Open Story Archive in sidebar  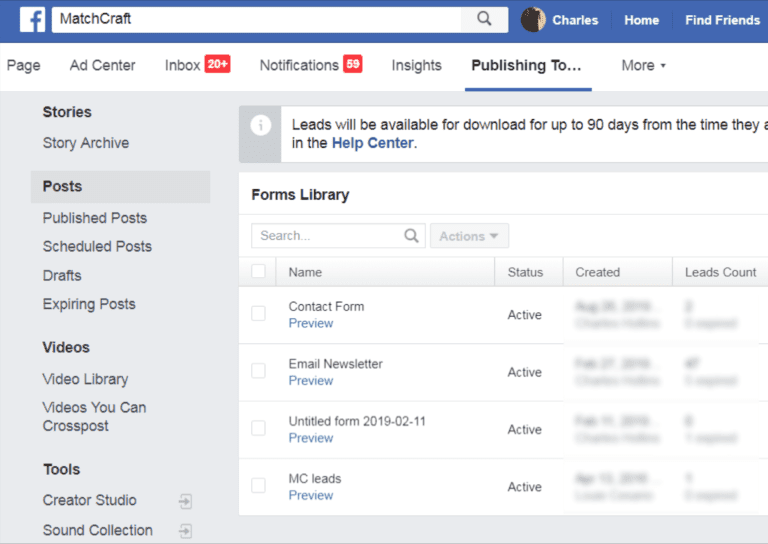point(86,143)
